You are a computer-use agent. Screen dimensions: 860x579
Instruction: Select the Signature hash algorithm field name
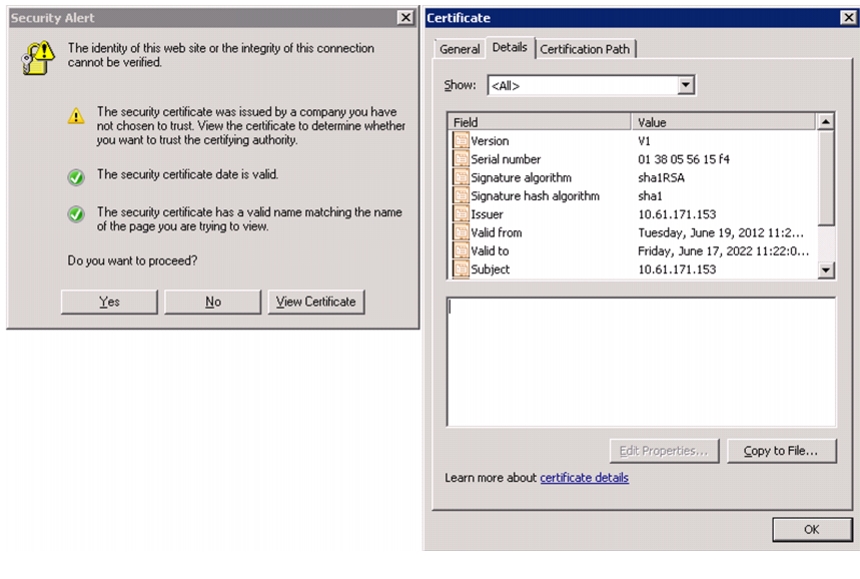point(535,196)
